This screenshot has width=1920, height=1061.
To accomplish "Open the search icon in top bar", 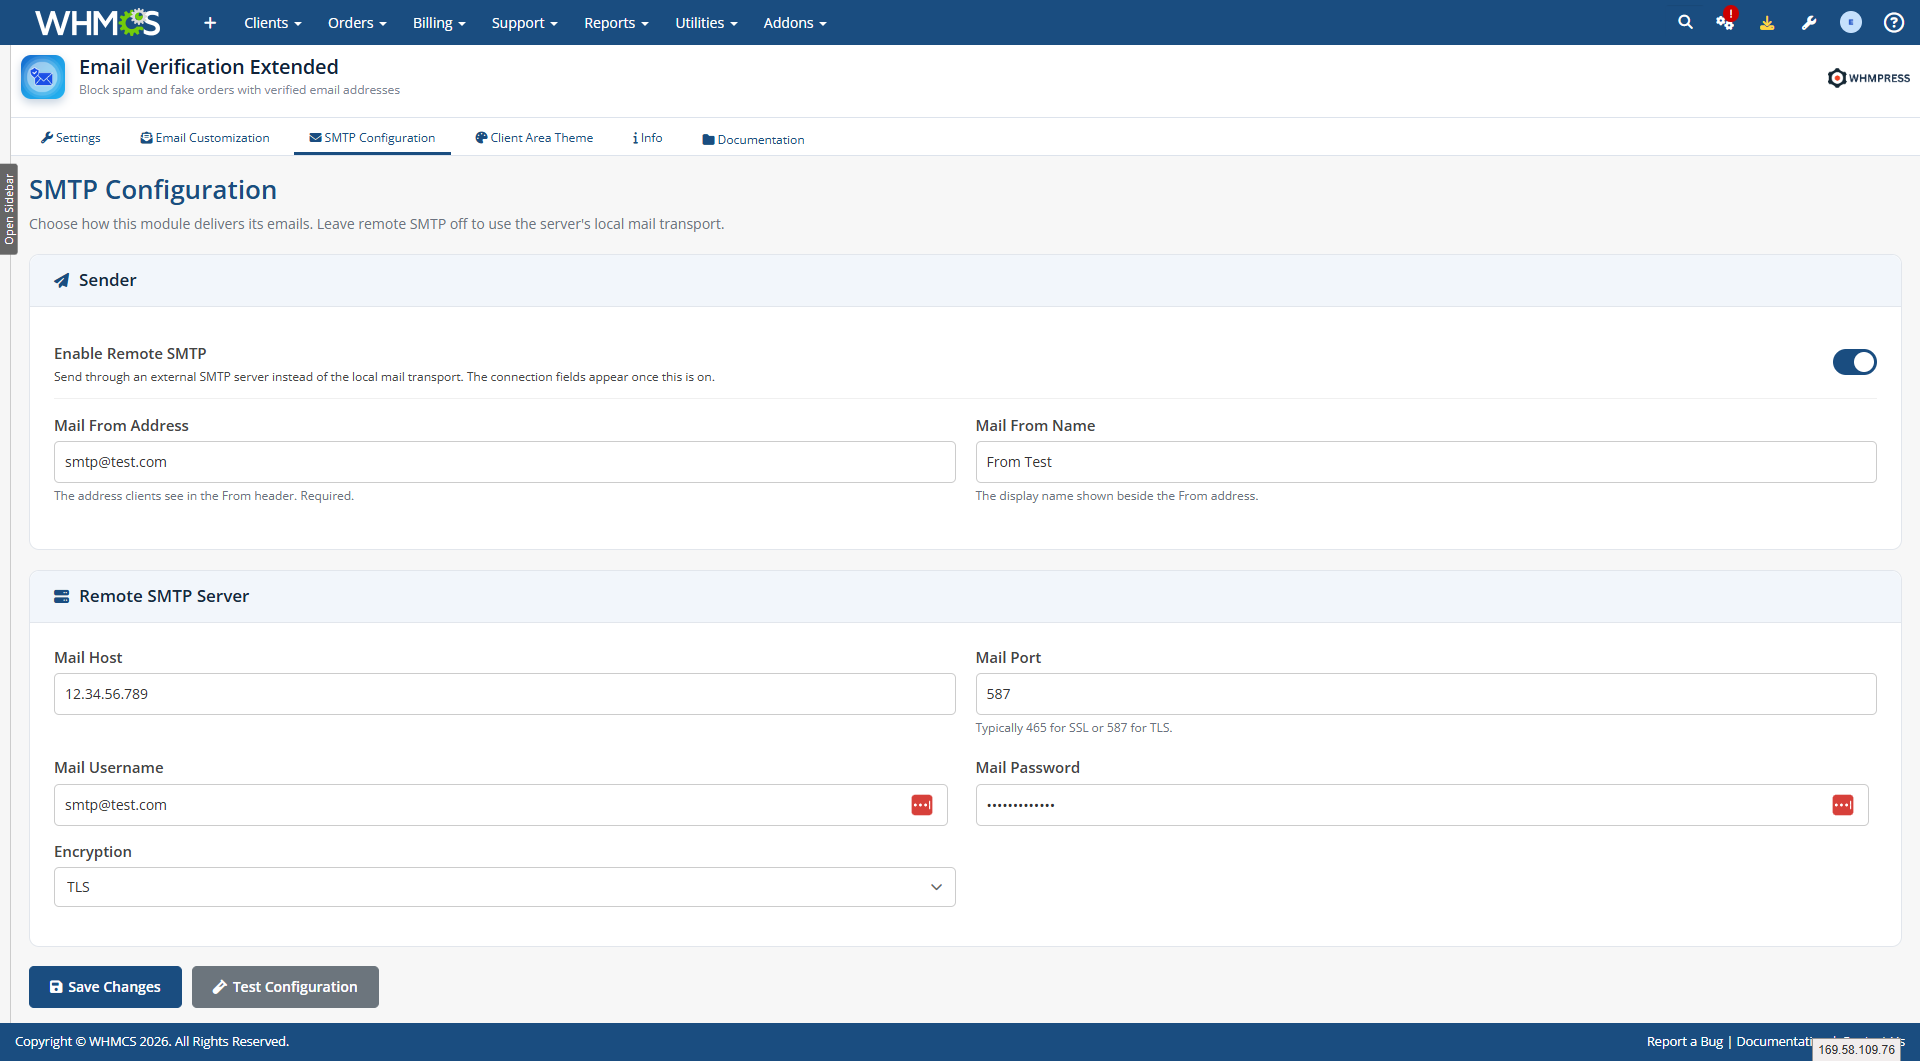I will [1685, 22].
